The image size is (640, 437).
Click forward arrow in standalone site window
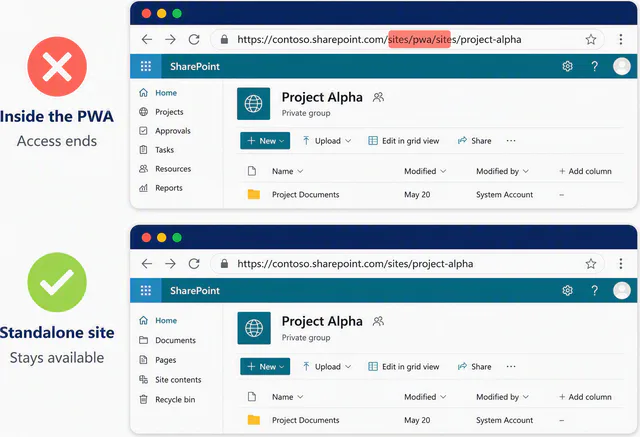pos(171,264)
